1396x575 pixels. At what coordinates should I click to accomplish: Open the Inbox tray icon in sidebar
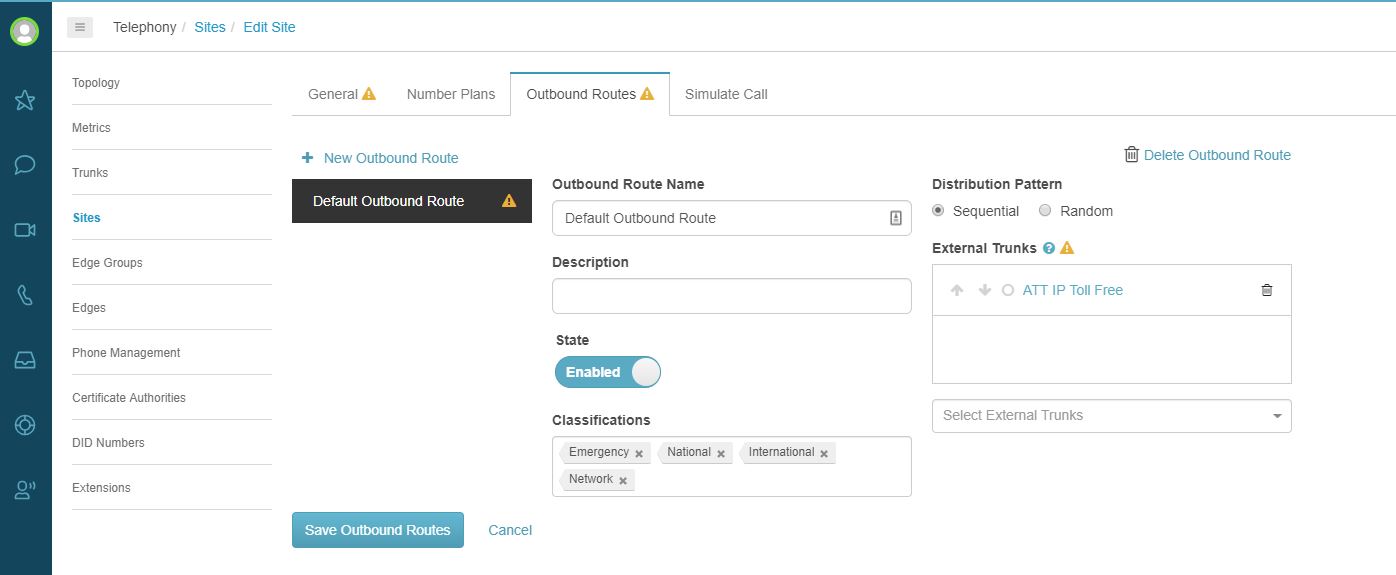click(x=25, y=360)
